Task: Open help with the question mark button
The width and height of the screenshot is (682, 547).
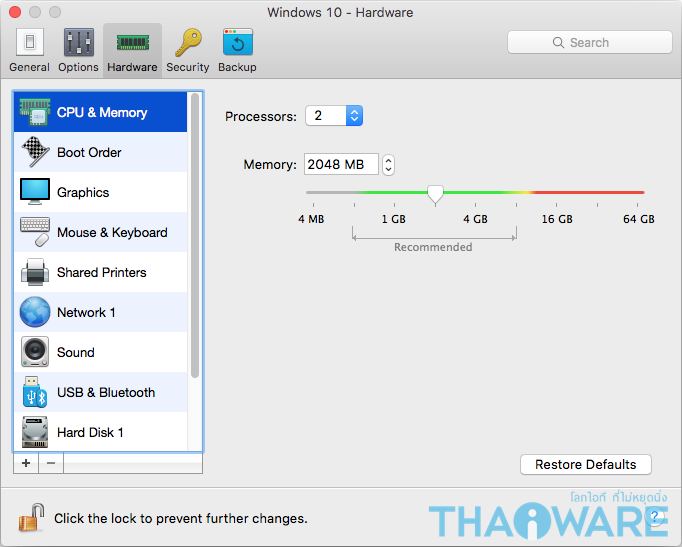Action: point(655,517)
